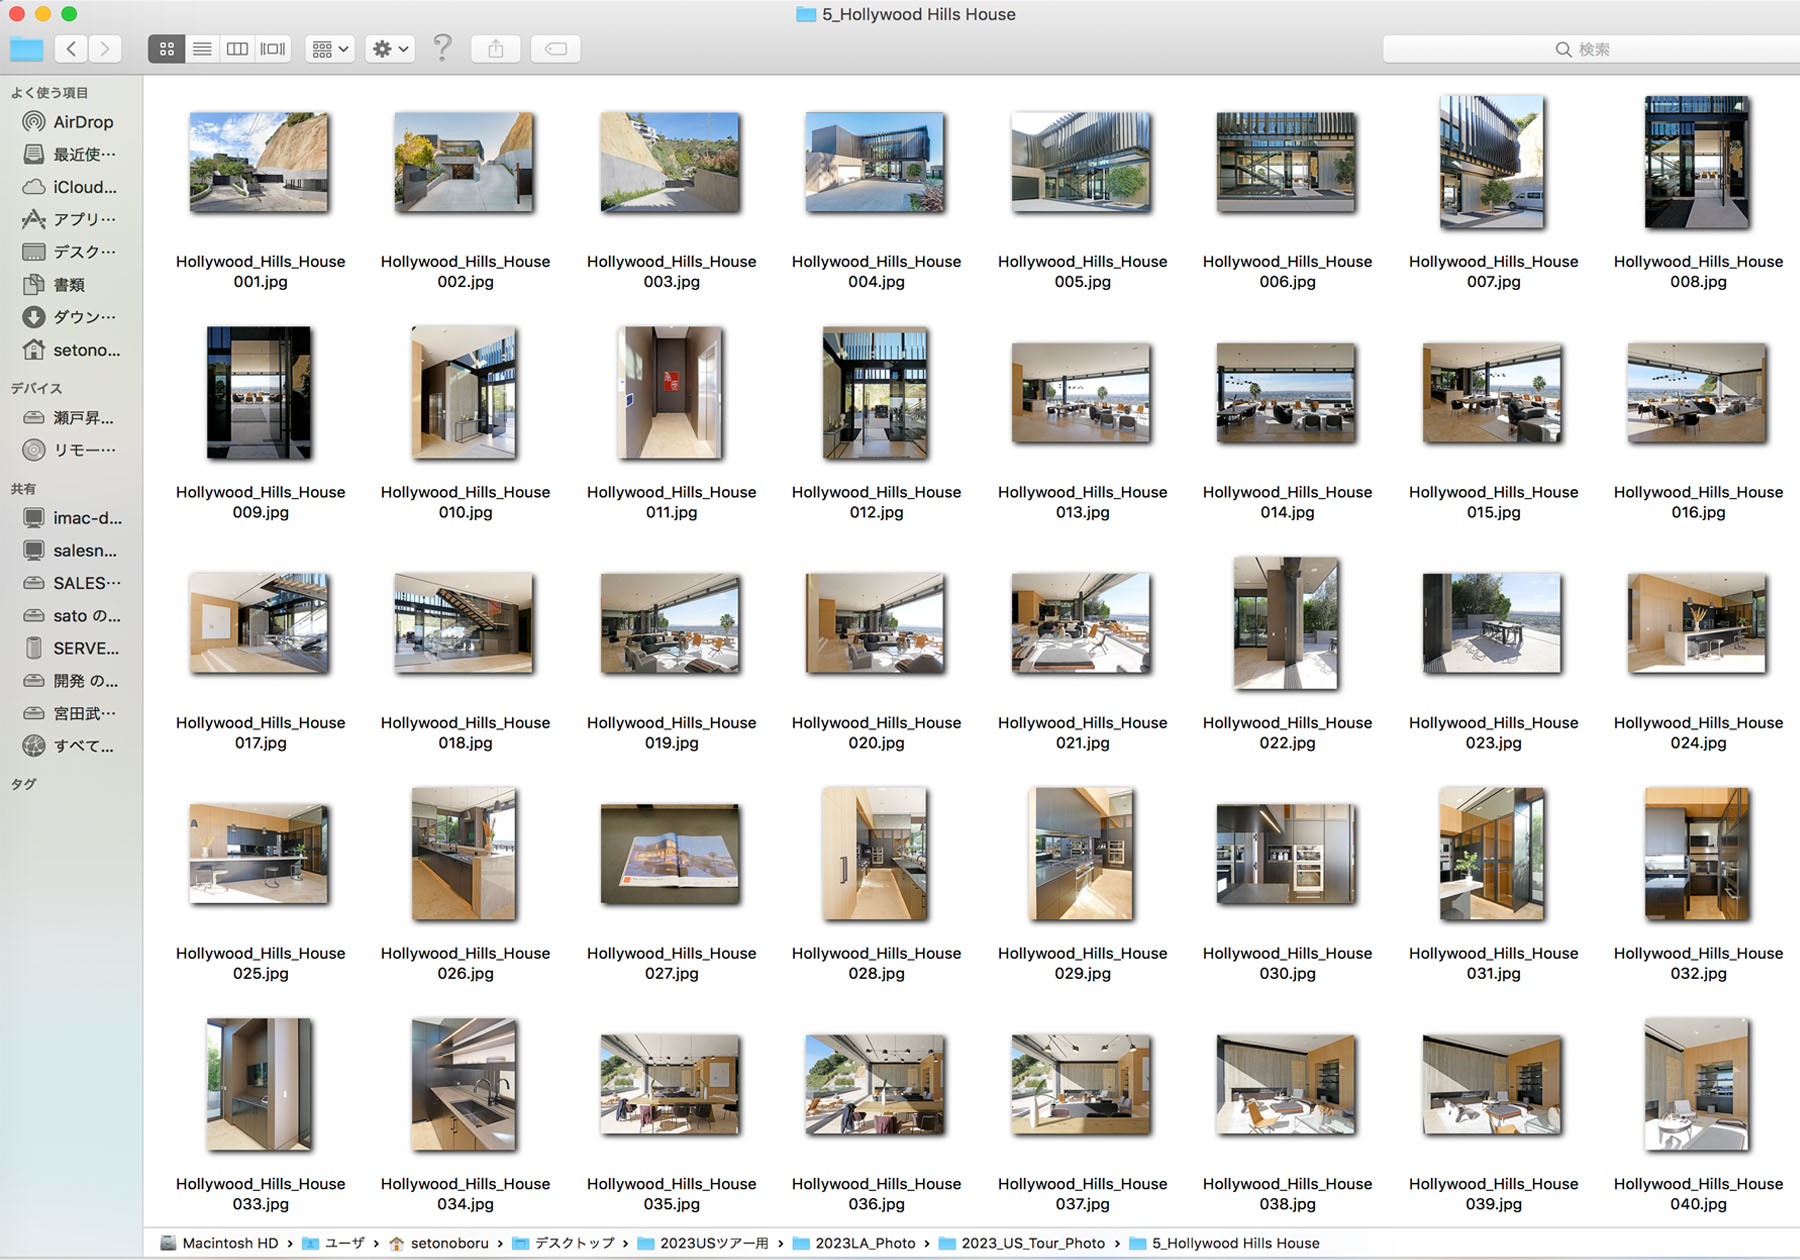Open setonoboru folder in path bar

click(449, 1243)
